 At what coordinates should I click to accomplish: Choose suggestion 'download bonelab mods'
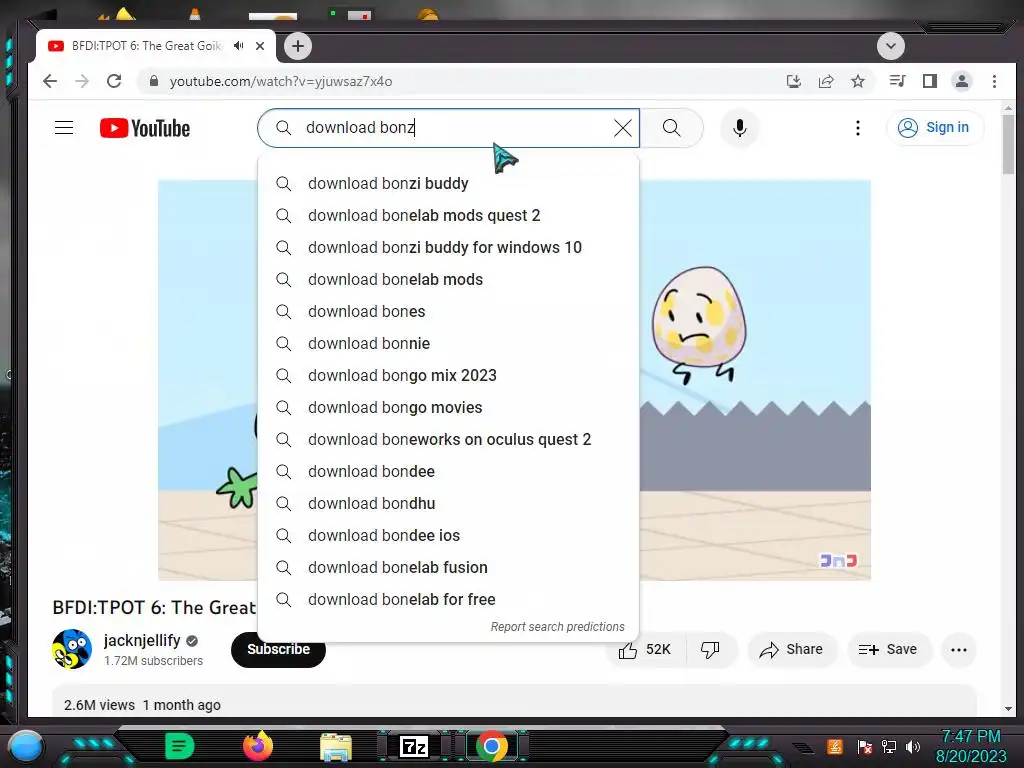point(448,280)
